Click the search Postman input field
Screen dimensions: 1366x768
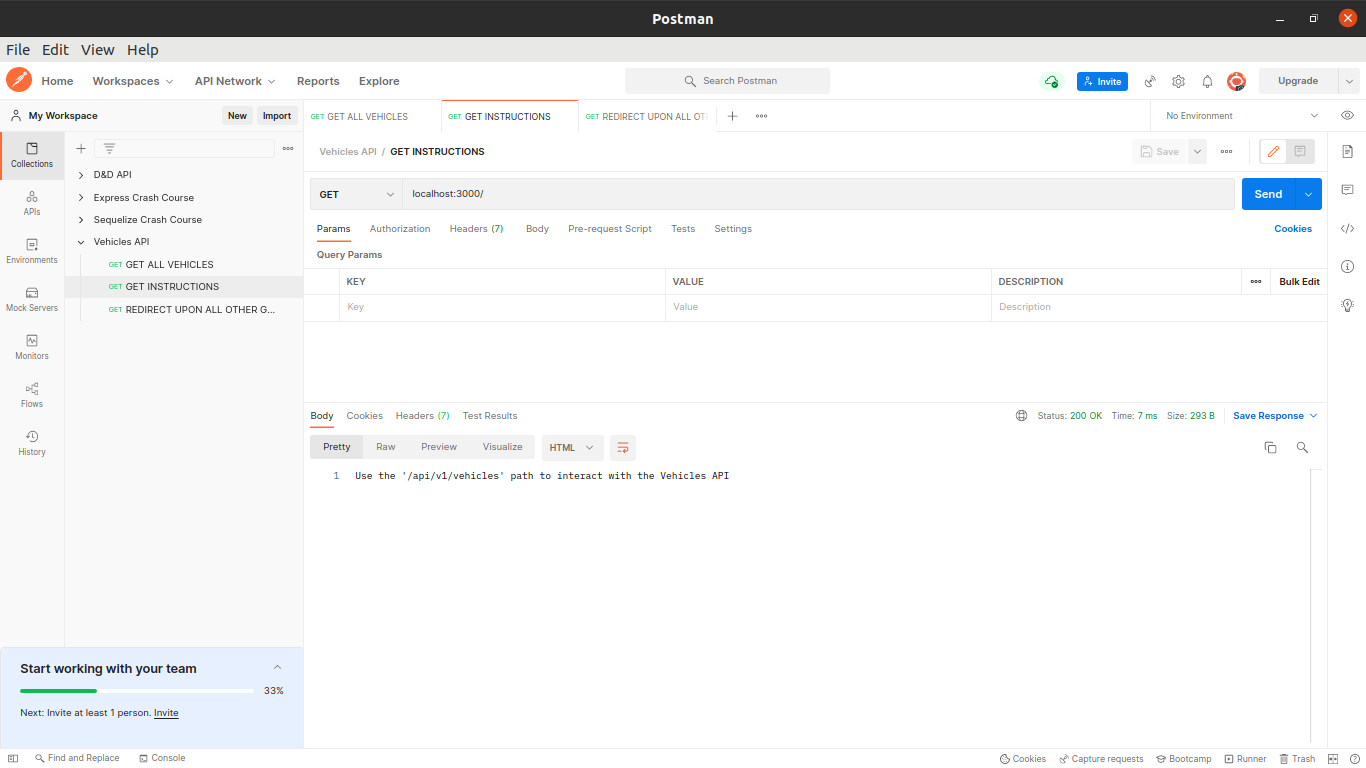click(727, 81)
